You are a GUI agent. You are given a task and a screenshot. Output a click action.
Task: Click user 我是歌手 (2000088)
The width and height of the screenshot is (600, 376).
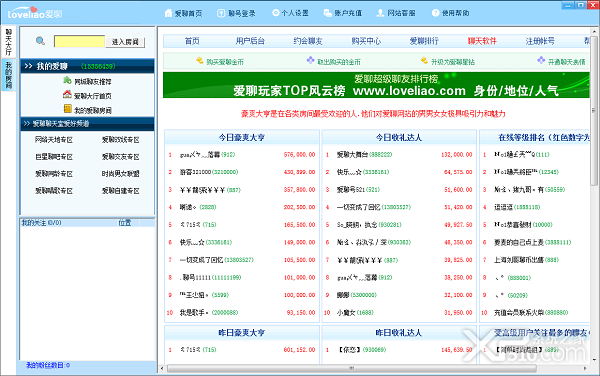pyautogui.click(x=209, y=313)
